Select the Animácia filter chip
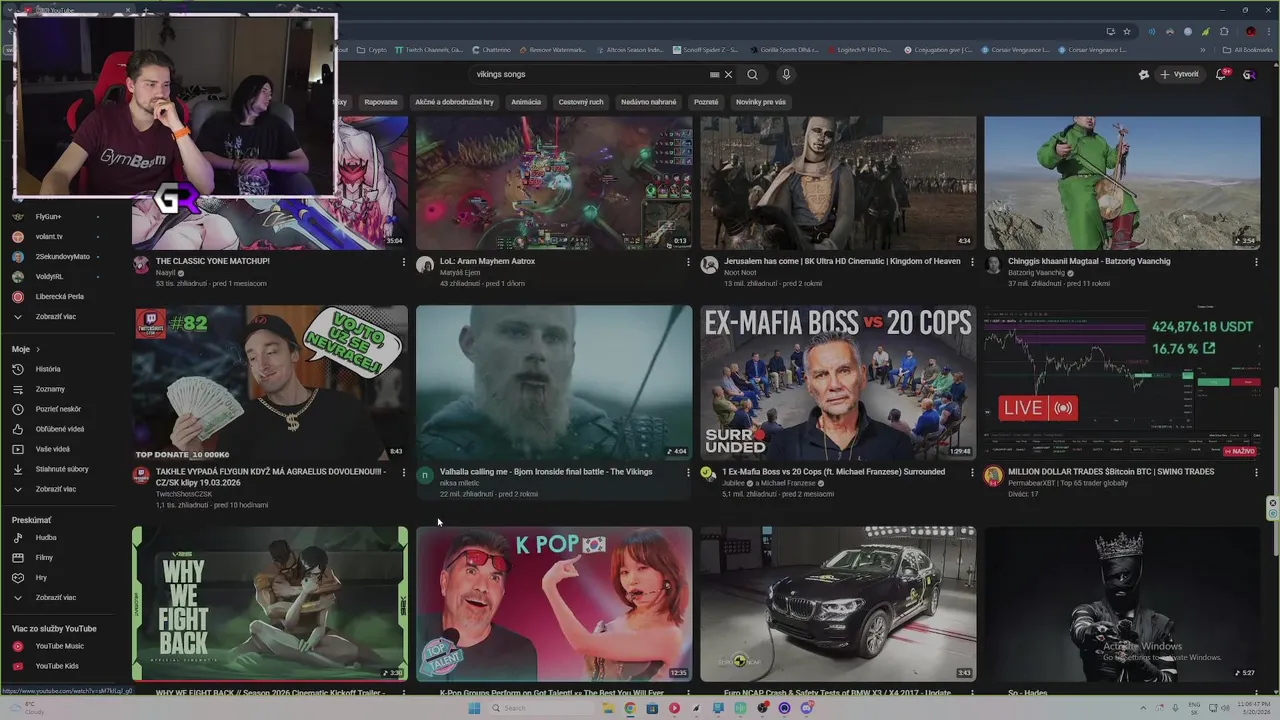The height and width of the screenshot is (720, 1280). pyautogui.click(x=526, y=102)
